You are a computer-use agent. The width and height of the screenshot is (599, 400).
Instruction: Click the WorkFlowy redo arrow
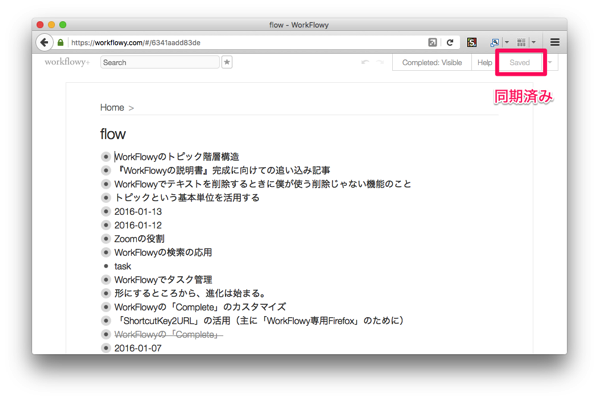[x=380, y=62]
